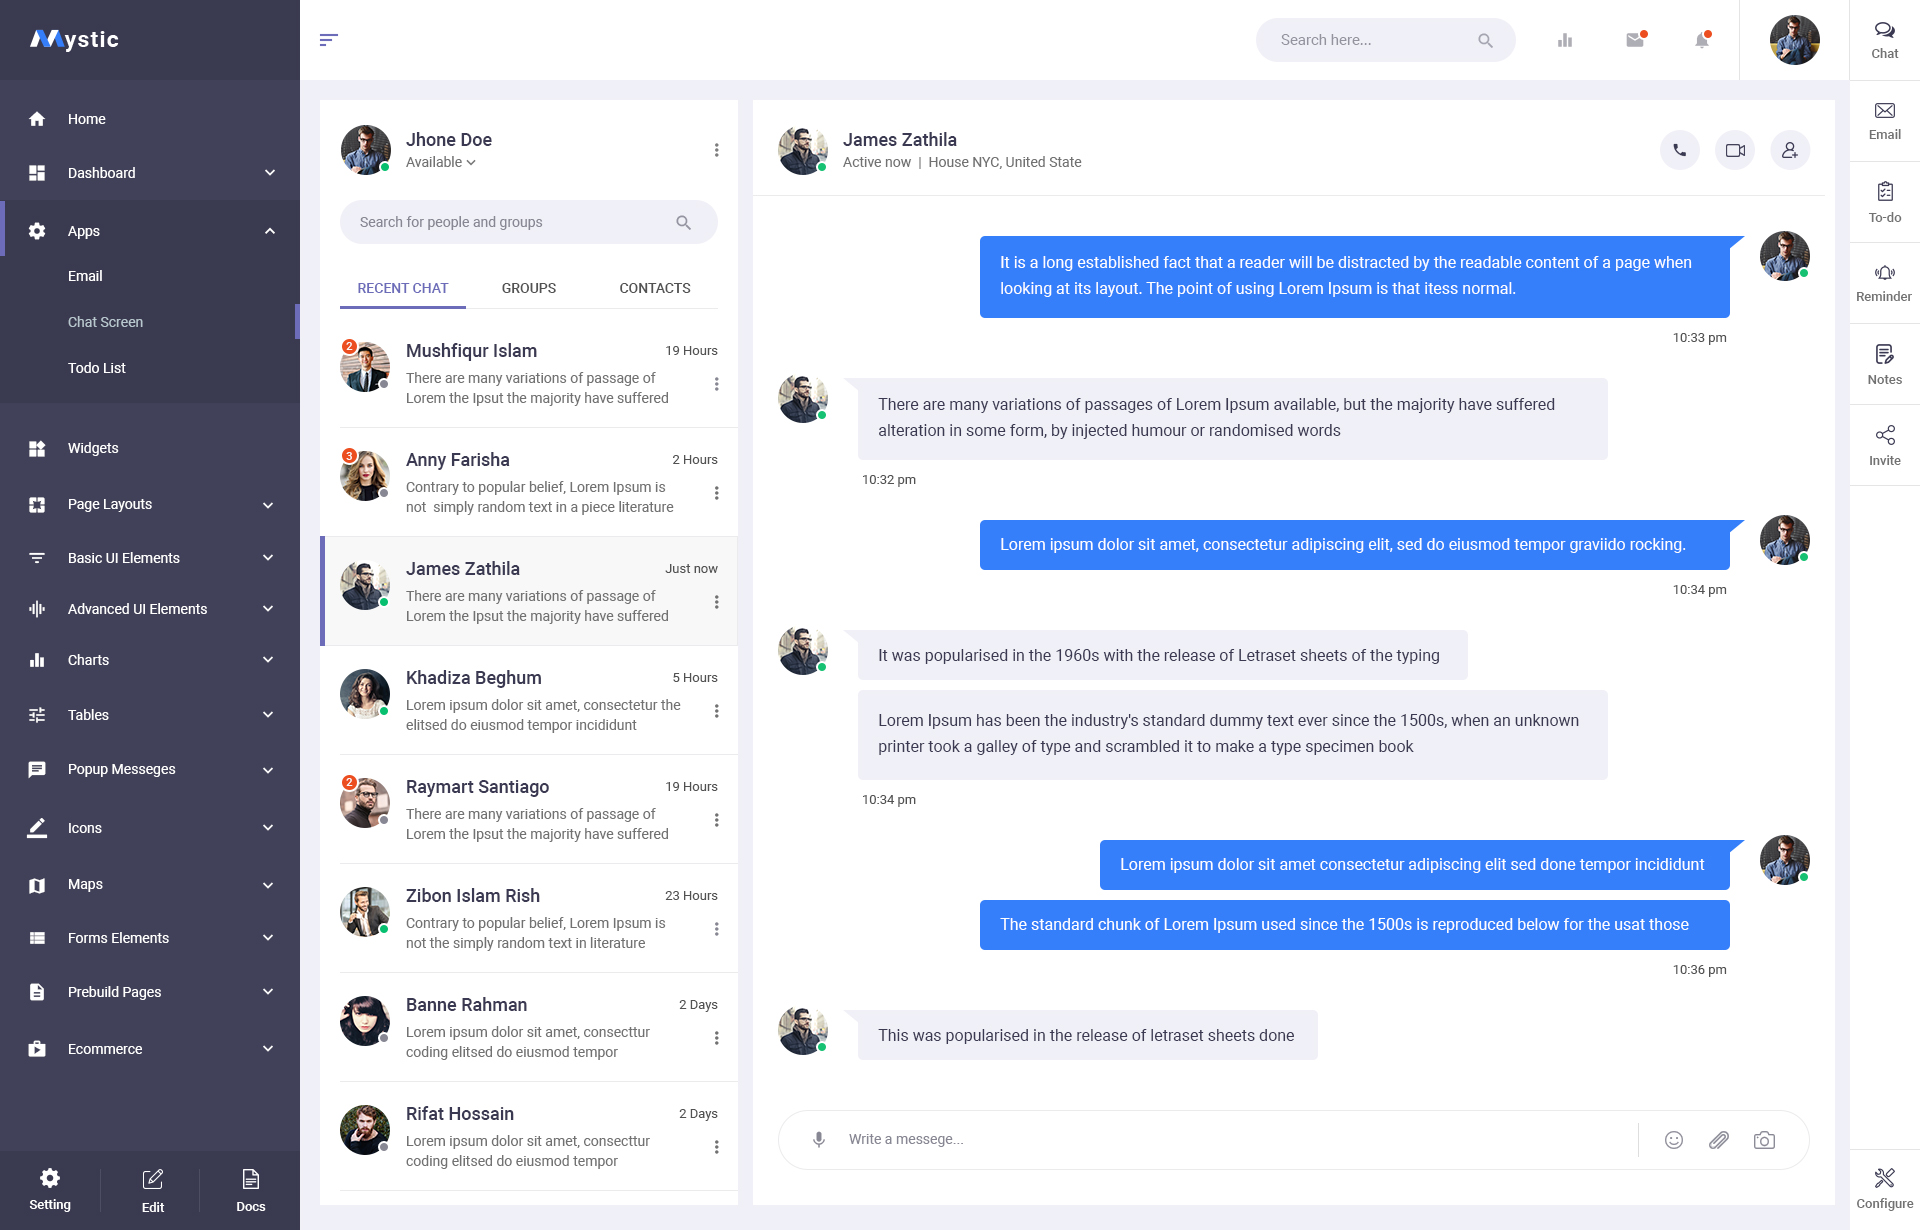This screenshot has height=1230, width=1920.
Task: Click the add user icon in chat header
Action: (1790, 150)
